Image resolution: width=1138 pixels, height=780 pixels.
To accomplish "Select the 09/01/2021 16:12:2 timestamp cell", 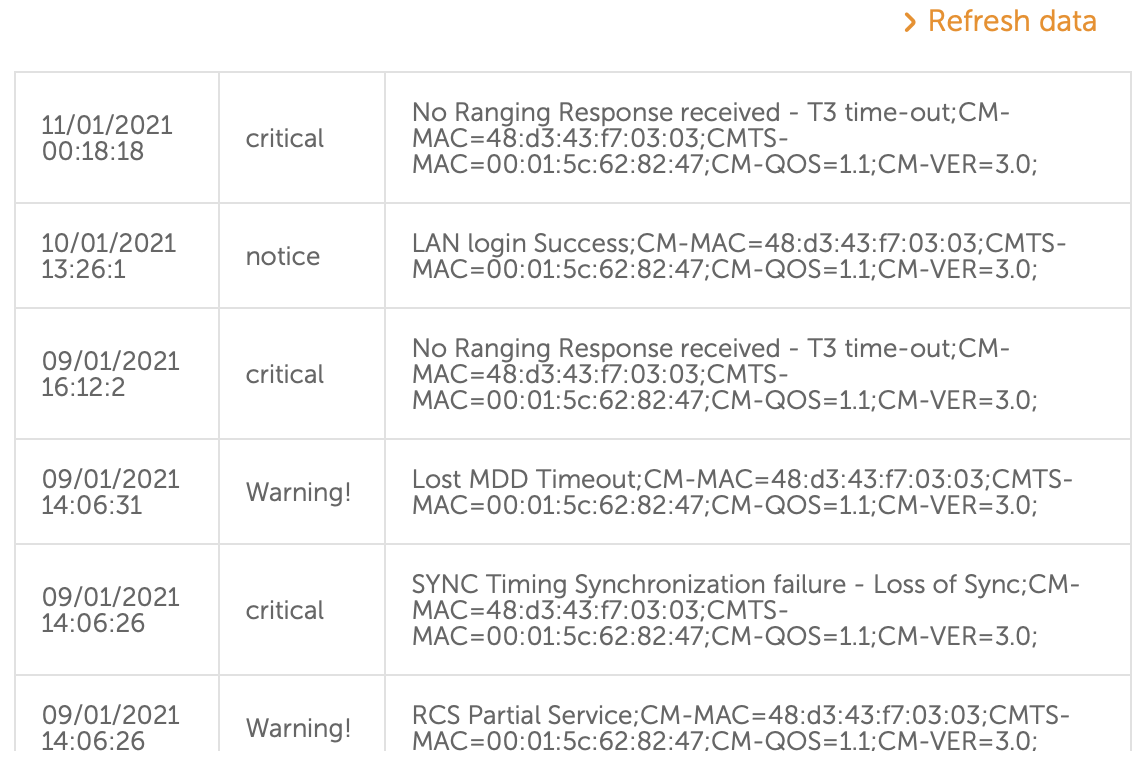I will (110, 374).
